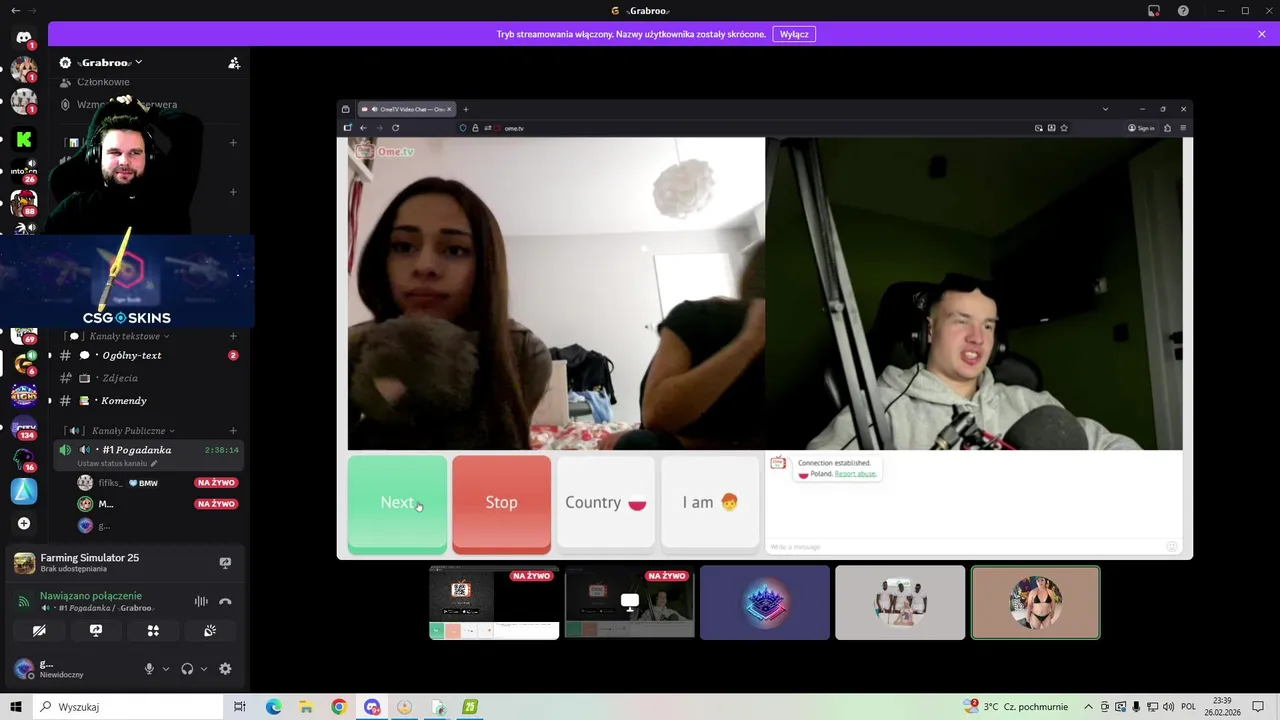
Task: Click NA ŻYWO badge next to M...
Action: tap(216, 504)
